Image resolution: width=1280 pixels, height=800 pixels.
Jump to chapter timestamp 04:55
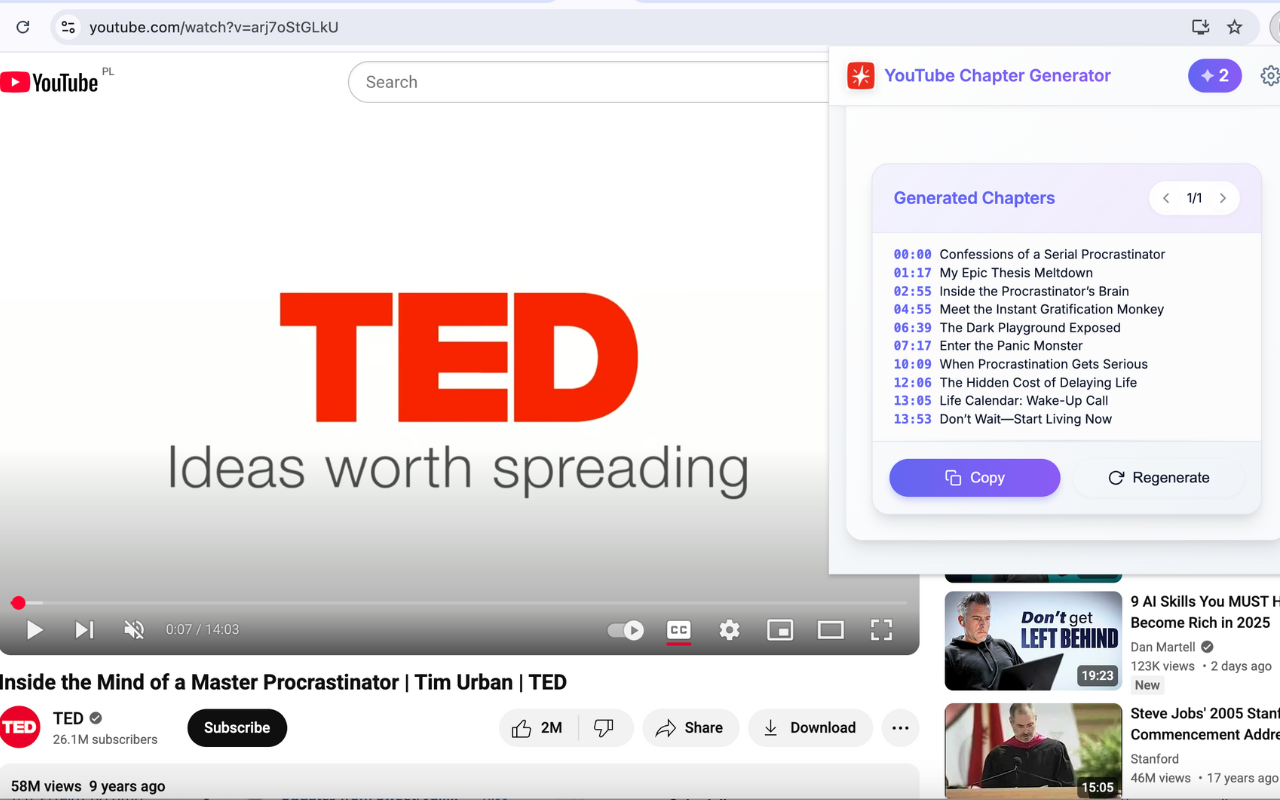912,310
